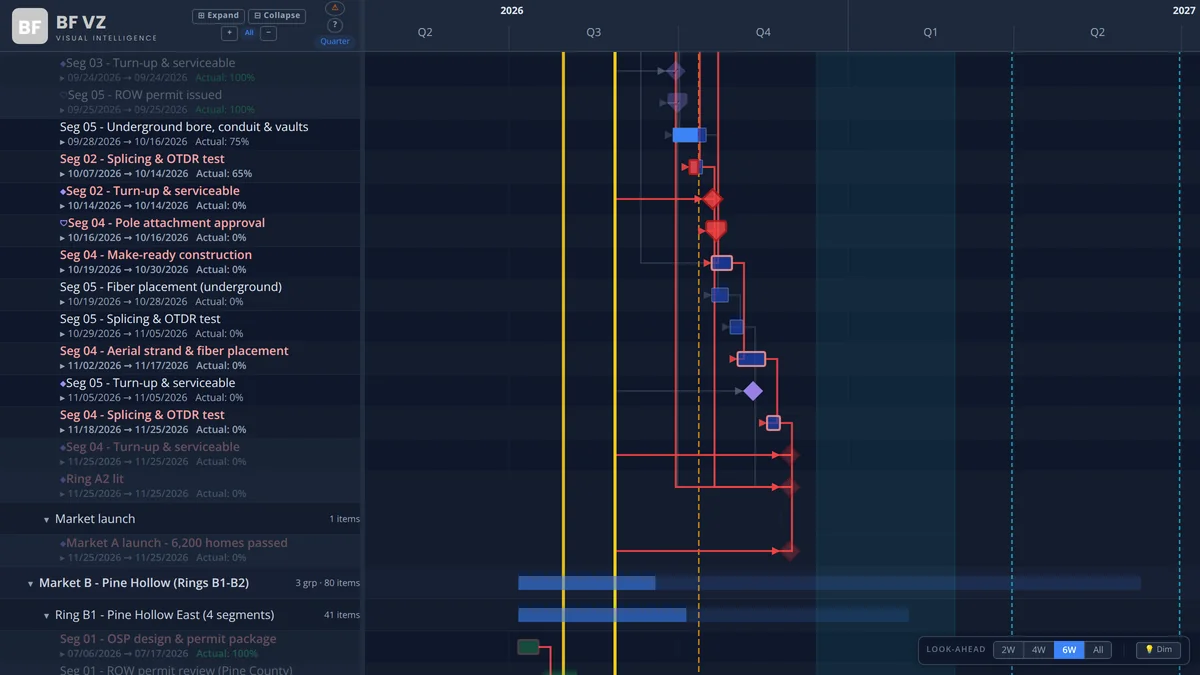This screenshot has width=1200, height=675.
Task: Open the help question mark icon
Action: click(x=335, y=25)
